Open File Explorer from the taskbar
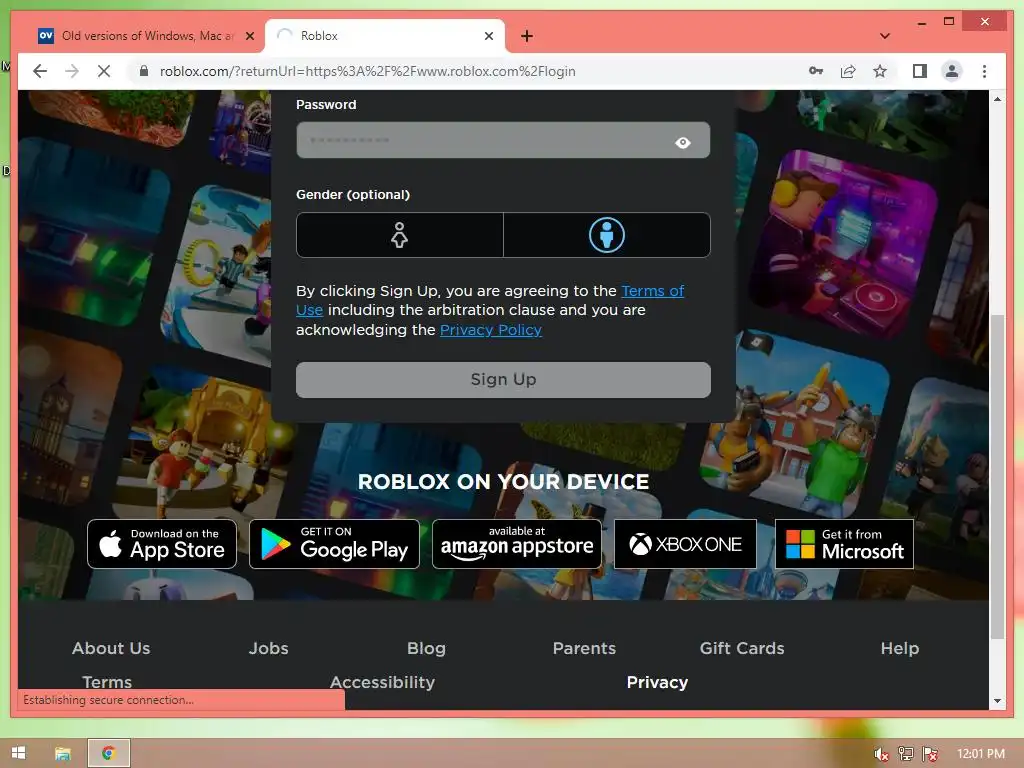Screen dimensions: 1024x768 [x=63, y=753]
